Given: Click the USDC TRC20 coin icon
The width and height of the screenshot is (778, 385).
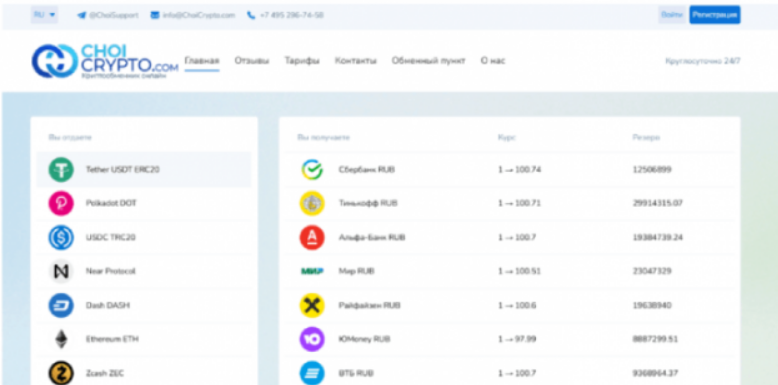Looking at the screenshot, I should (61, 237).
